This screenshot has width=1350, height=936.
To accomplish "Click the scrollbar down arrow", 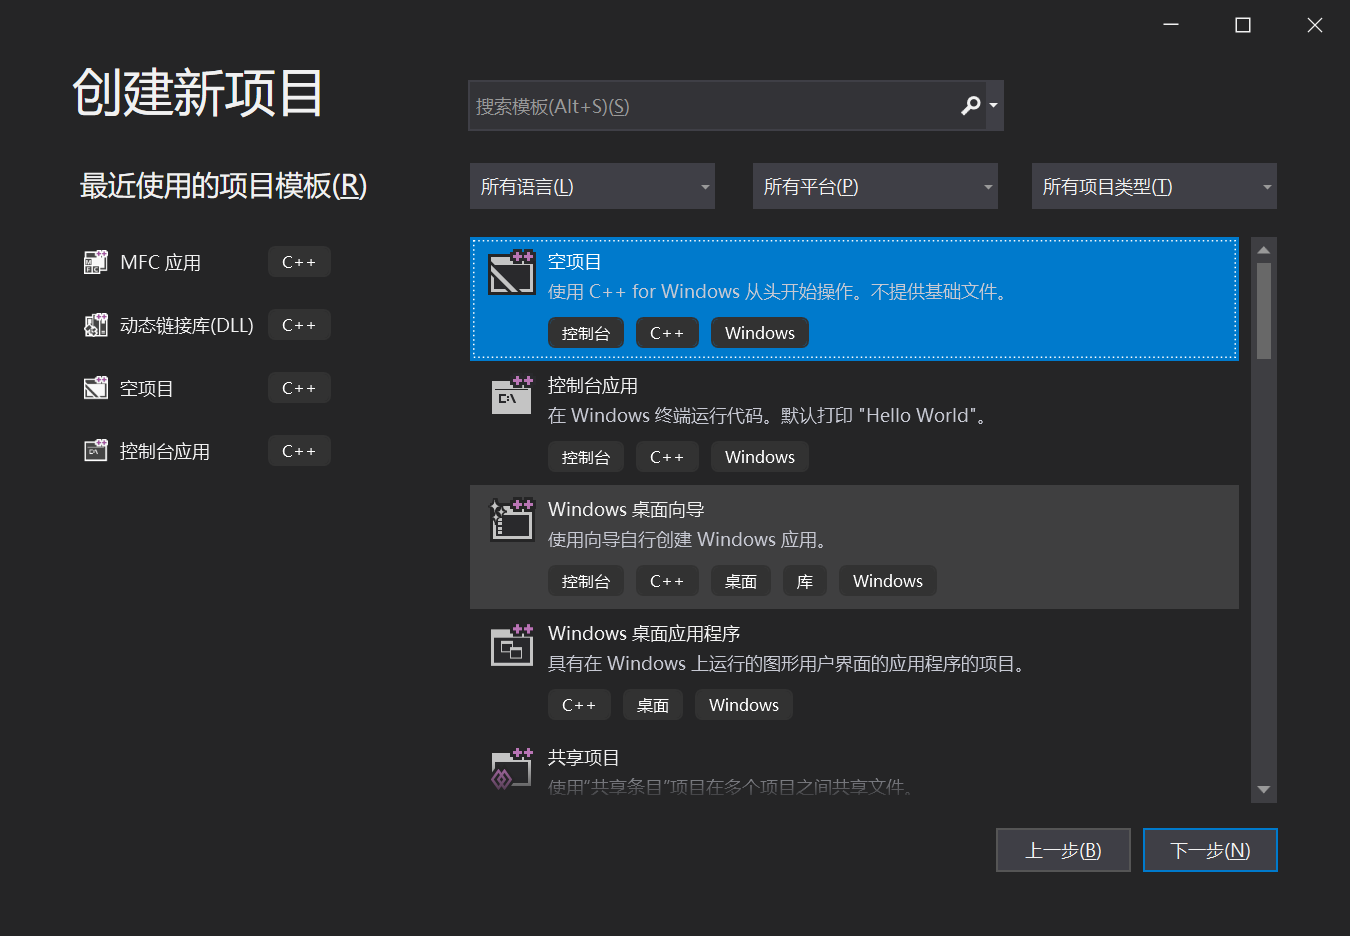I will [1263, 790].
